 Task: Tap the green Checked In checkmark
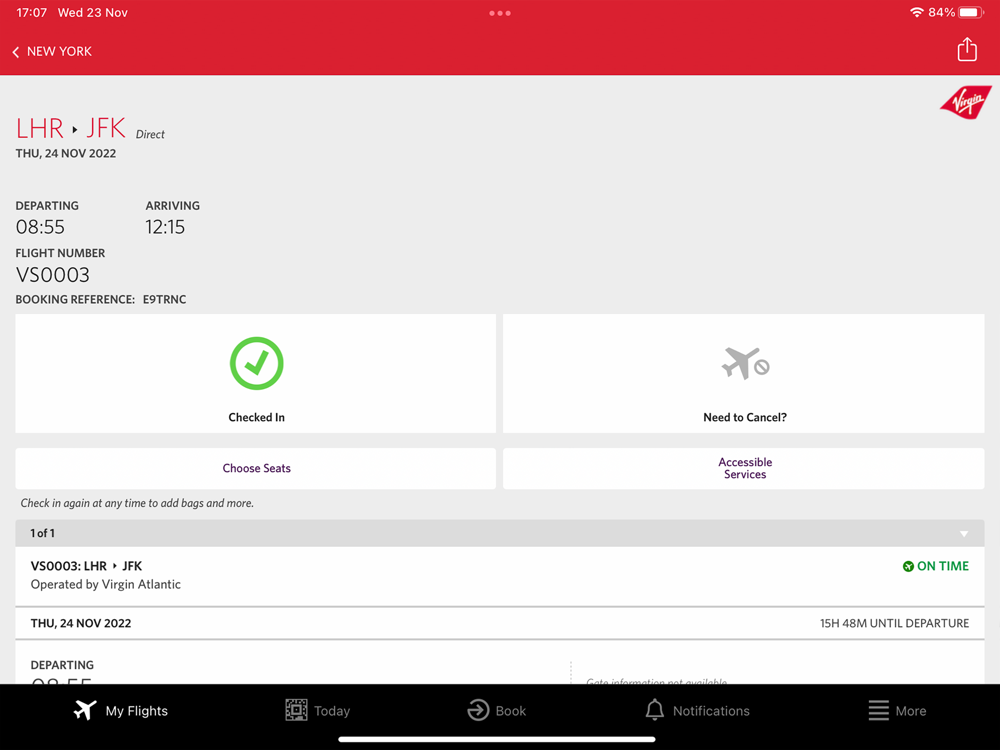256,364
